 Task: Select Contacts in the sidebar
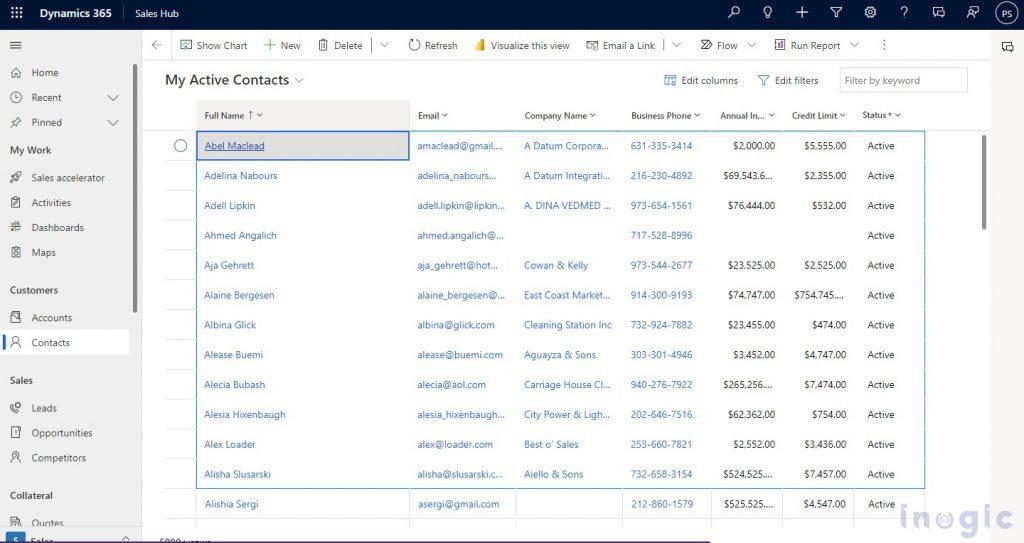click(65, 342)
